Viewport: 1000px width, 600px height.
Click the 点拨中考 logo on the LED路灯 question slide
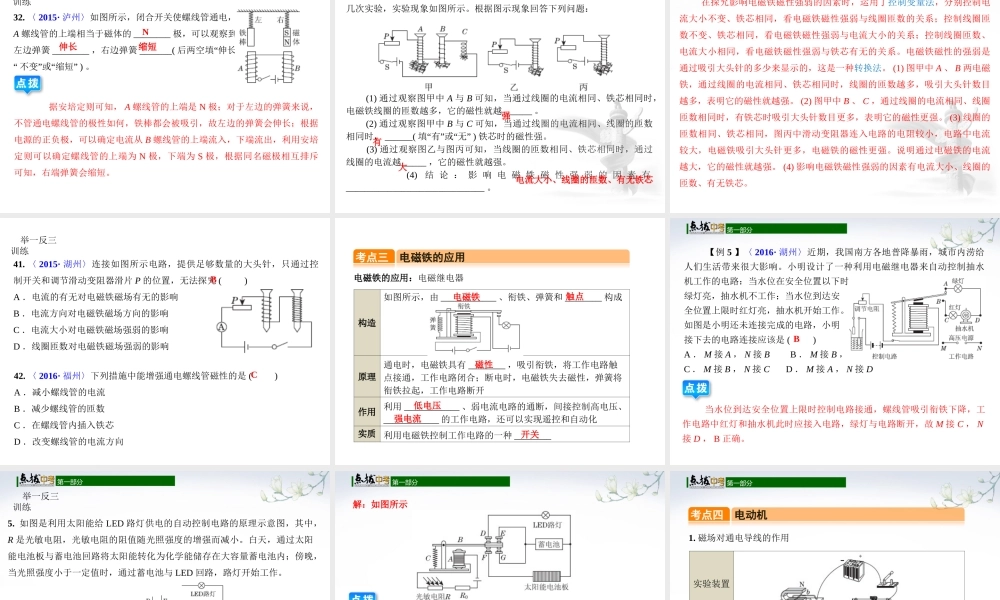36,479
